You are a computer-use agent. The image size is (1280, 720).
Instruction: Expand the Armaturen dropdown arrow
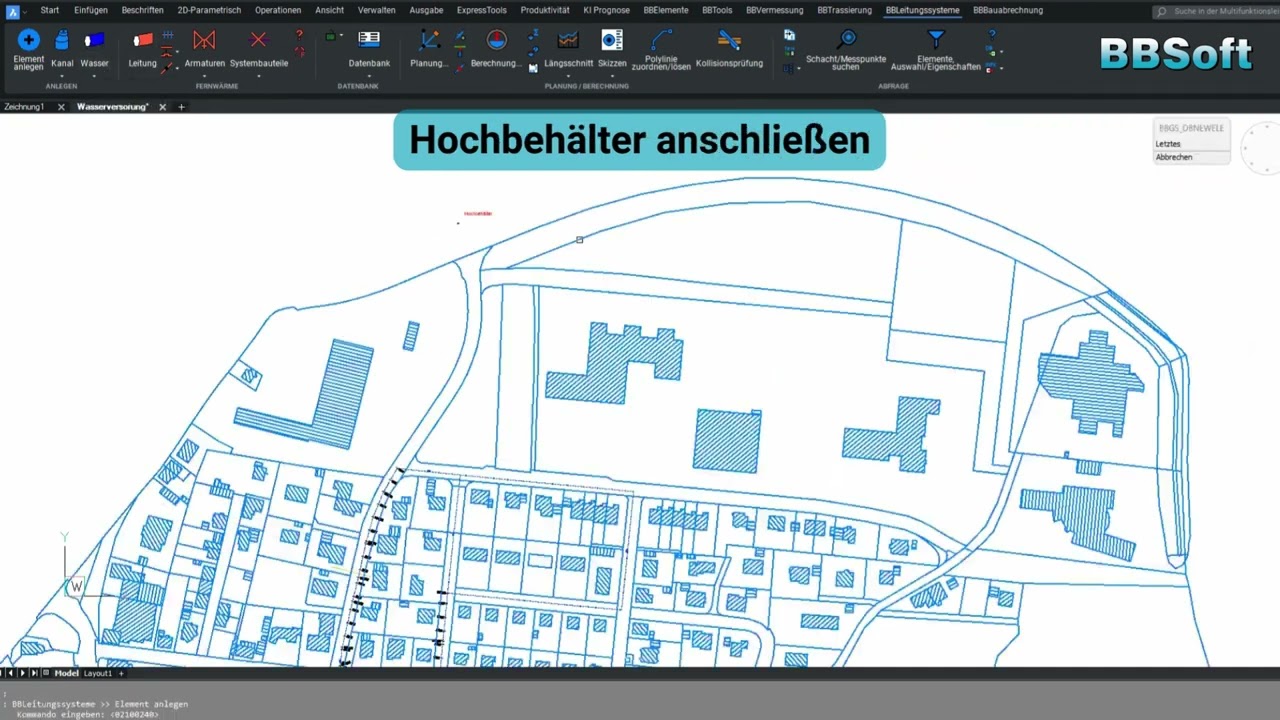pyautogui.click(x=204, y=76)
